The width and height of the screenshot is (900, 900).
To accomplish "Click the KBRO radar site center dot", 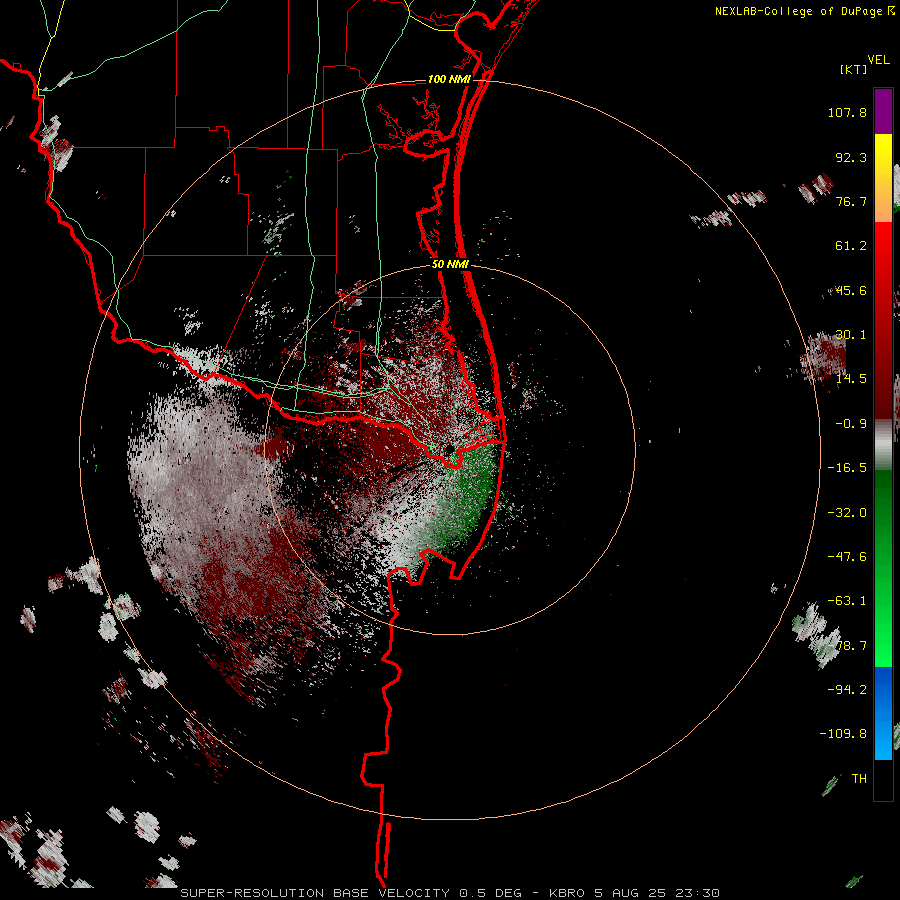I will click(450, 449).
